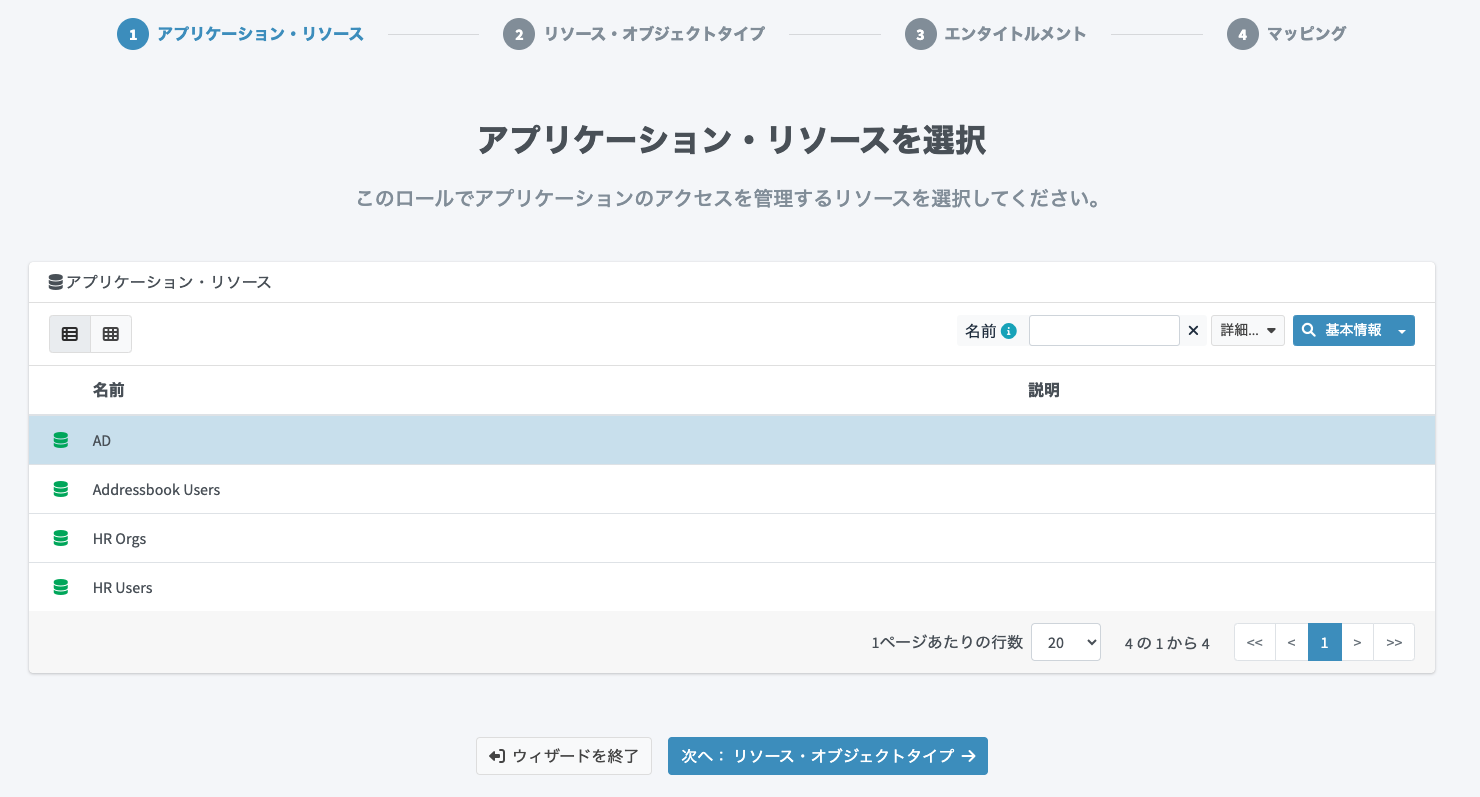The height and width of the screenshot is (797, 1480).
Task: Go to next page with > button
Action: point(1357,642)
